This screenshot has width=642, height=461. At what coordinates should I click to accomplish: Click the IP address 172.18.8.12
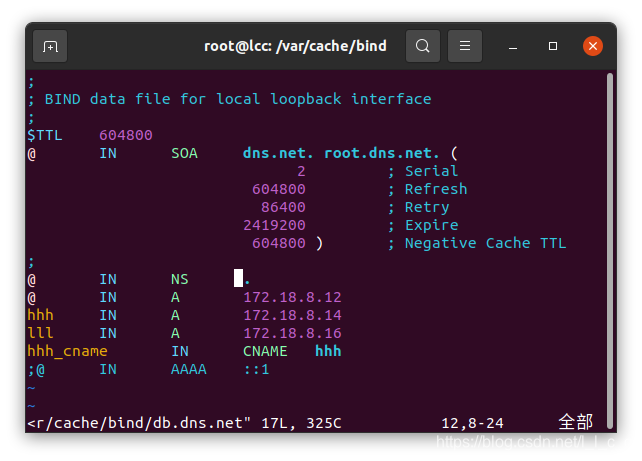[292, 297]
